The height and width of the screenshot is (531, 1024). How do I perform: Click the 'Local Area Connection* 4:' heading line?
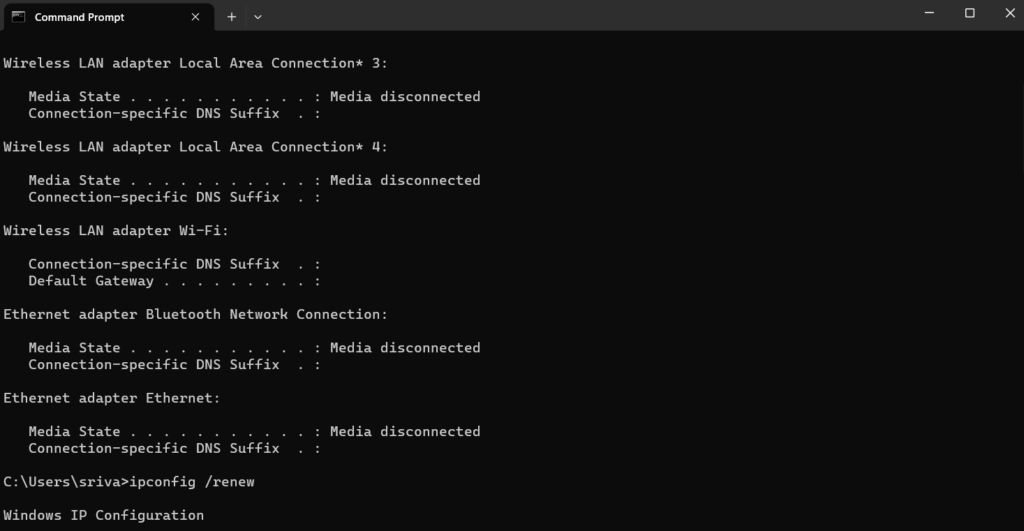pyautogui.click(x=195, y=147)
